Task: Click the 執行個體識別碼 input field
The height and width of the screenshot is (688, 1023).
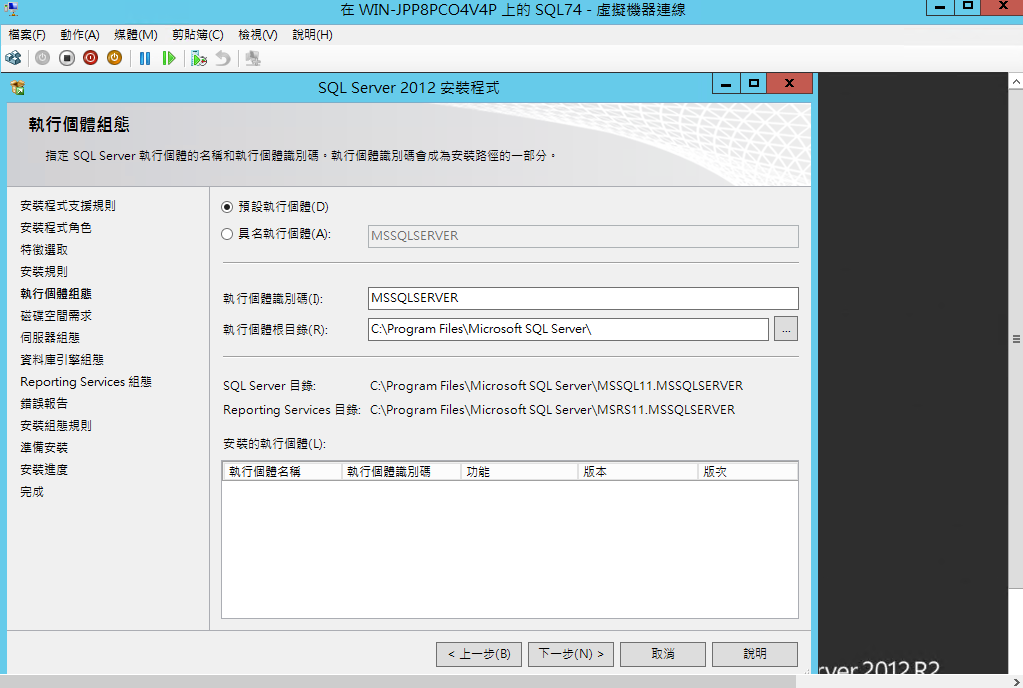Action: (583, 298)
